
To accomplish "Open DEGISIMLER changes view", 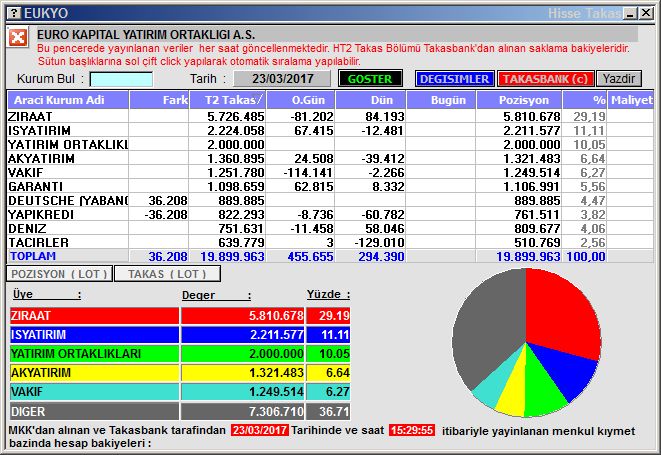I will pyautogui.click(x=454, y=79).
